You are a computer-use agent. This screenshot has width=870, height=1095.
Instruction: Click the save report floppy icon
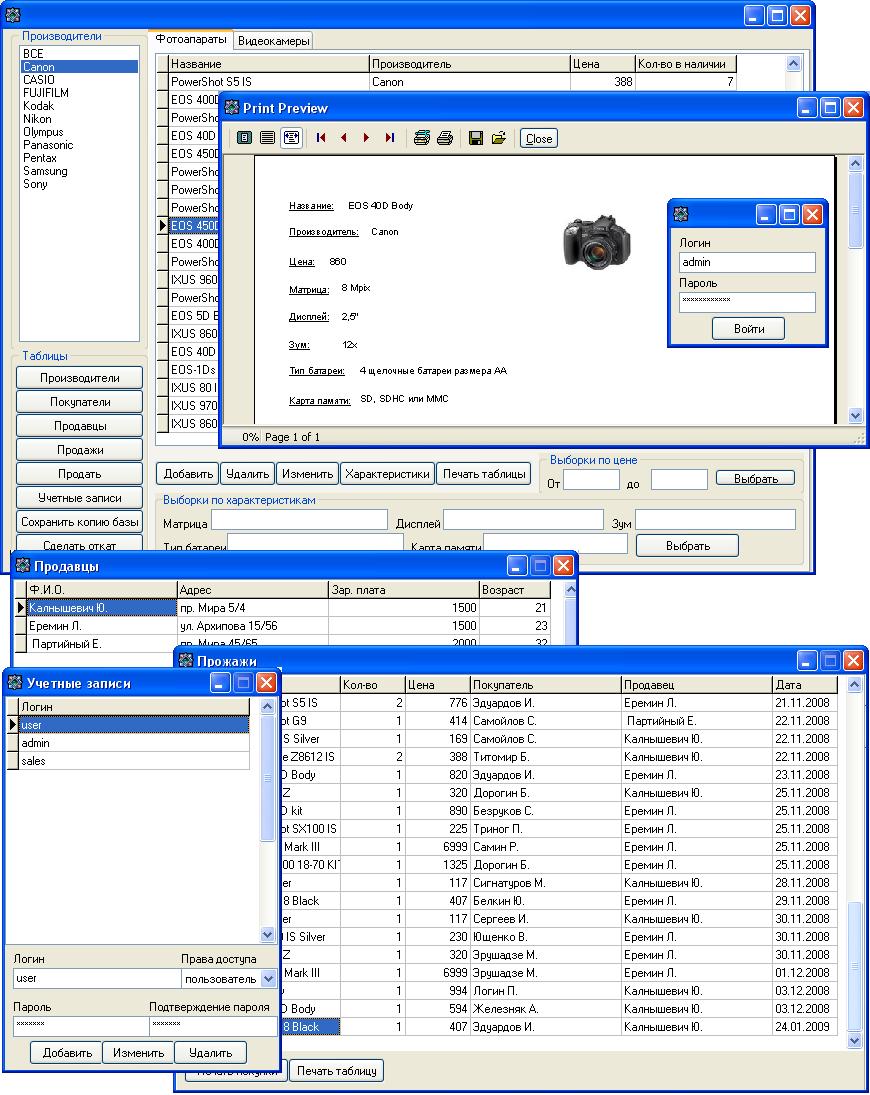click(476, 138)
